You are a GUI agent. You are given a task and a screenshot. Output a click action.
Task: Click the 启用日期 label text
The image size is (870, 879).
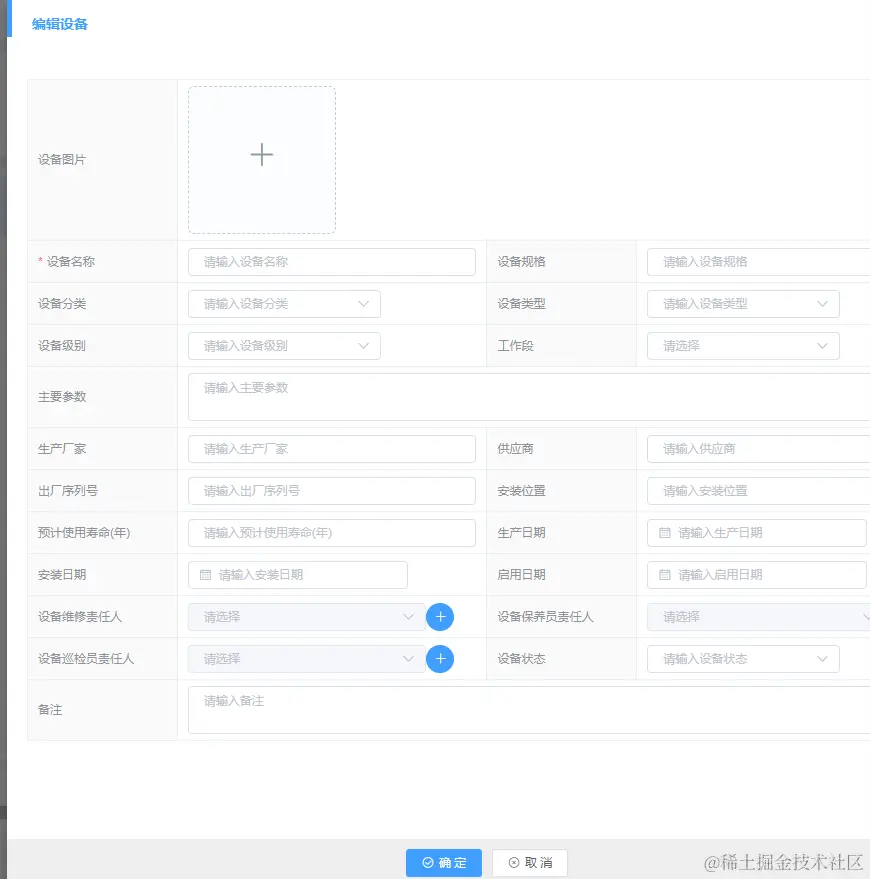tap(521, 575)
